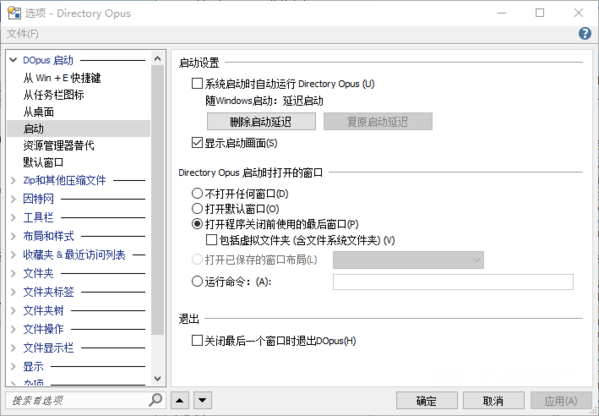Image resolution: width=599 pixels, height=416 pixels.
Task: Expand 文件夹 category
Action: point(13,274)
